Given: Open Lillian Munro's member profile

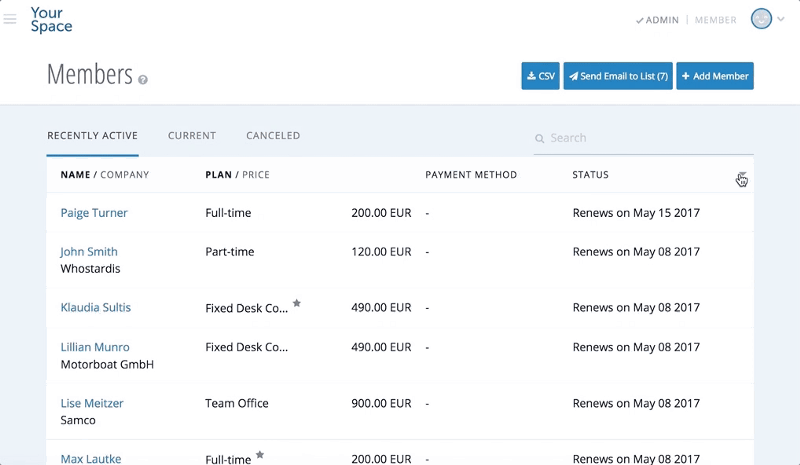Looking at the screenshot, I should [x=95, y=347].
